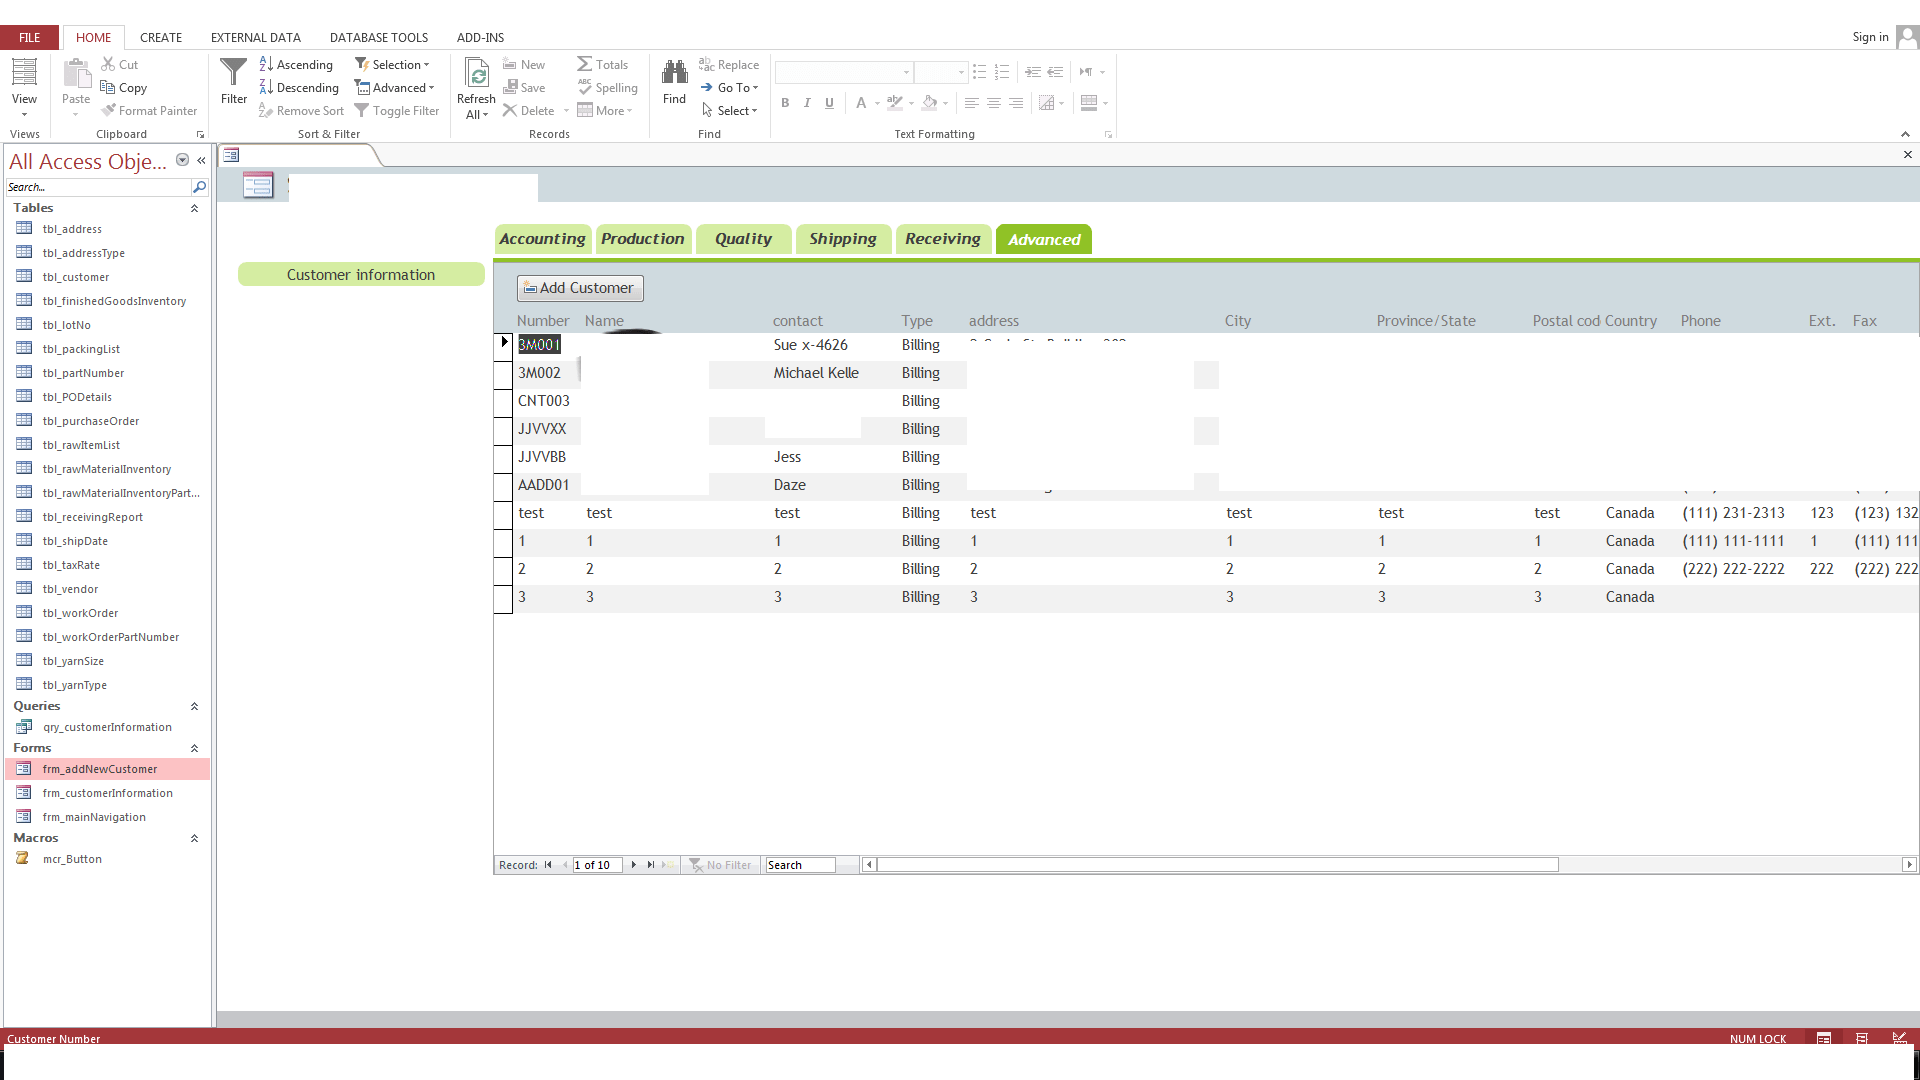
Task: Switch to the Shipping navigation tab
Action: [842, 239]
